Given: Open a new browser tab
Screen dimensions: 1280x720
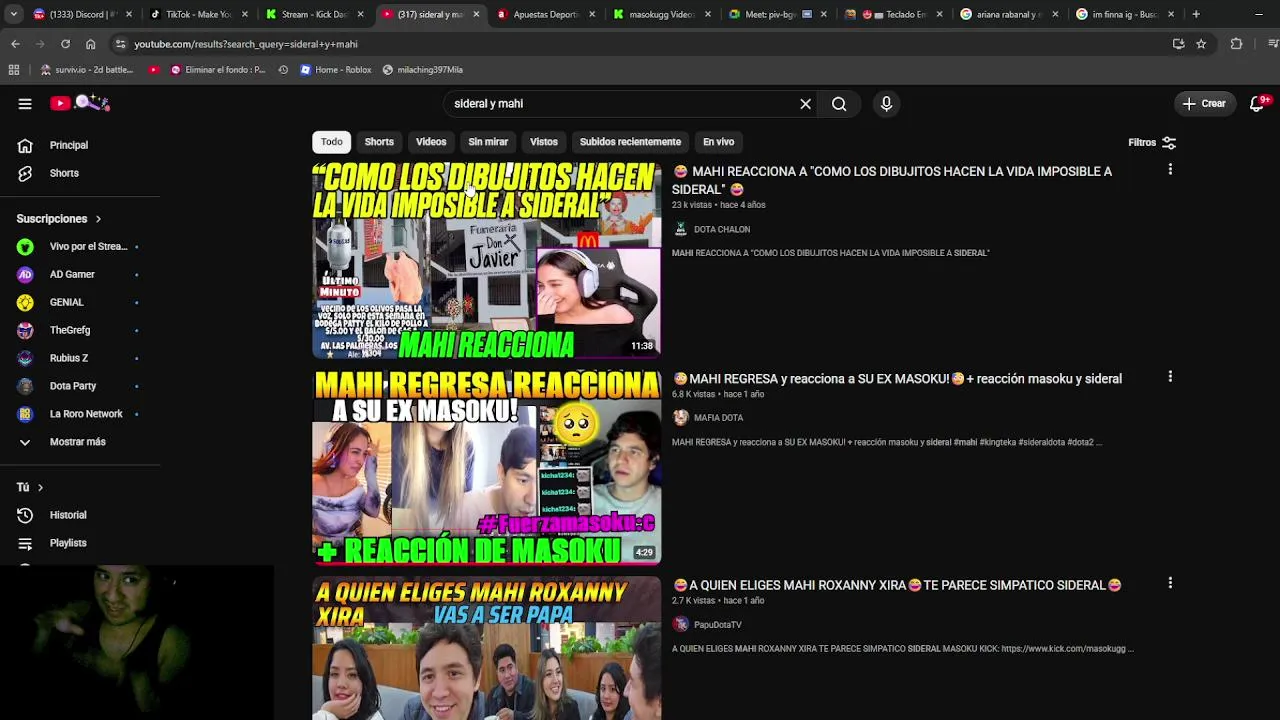Looking at the screenshot, I should [1196, 14].
